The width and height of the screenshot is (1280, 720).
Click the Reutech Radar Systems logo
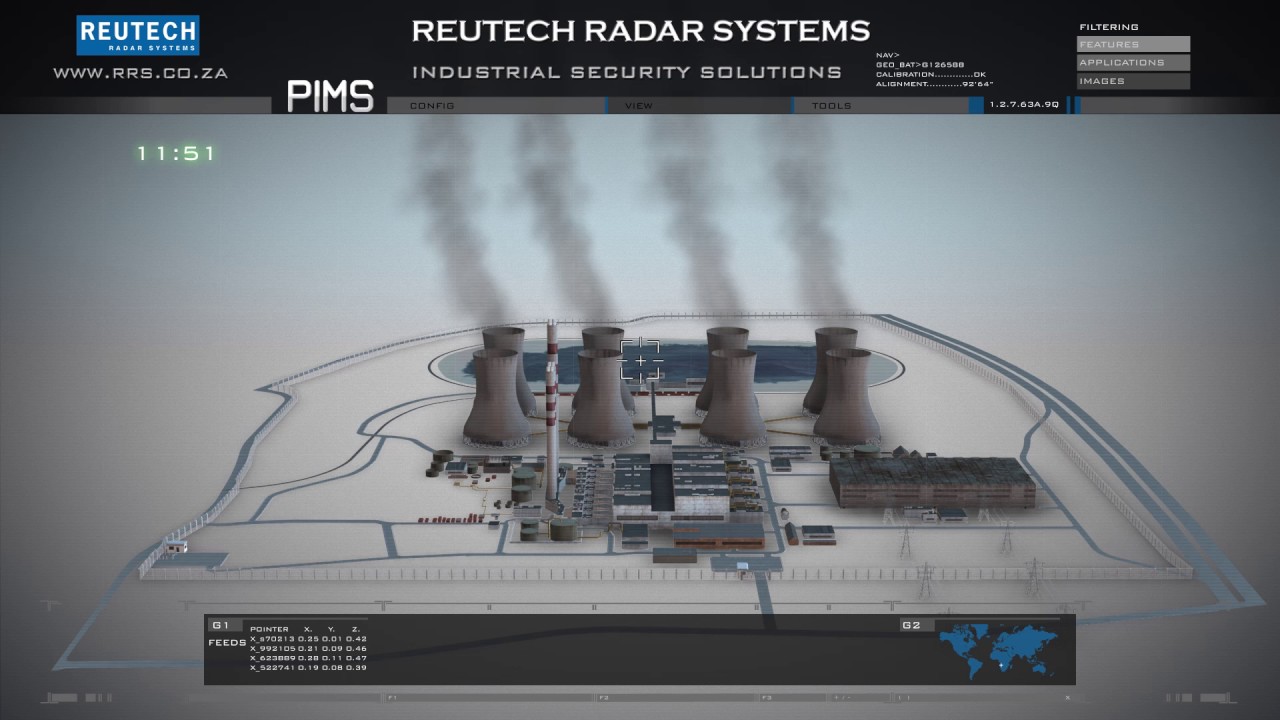click(138, 35)
